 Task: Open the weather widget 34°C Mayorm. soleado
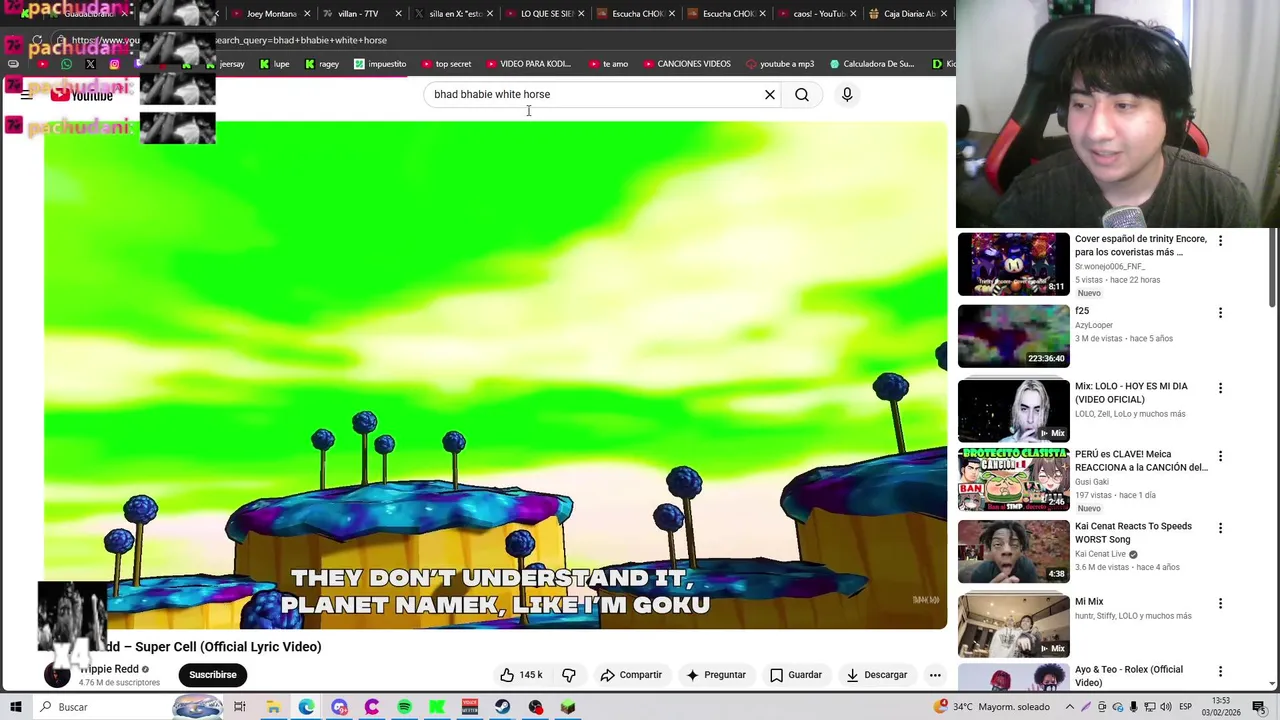click(992, 707)
